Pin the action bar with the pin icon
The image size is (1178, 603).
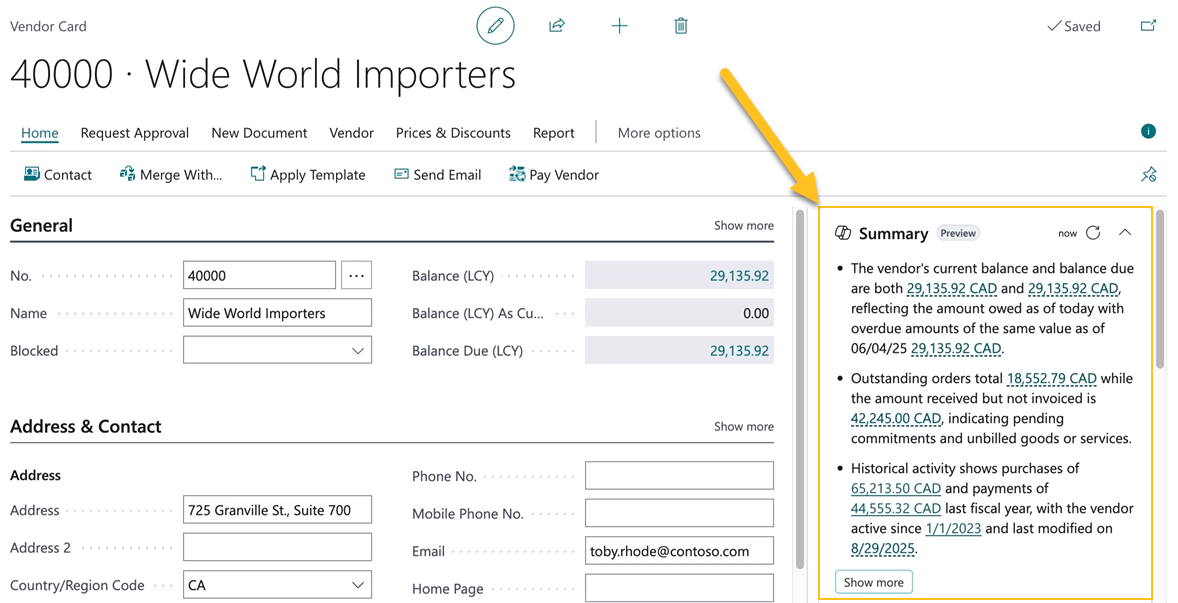point(1148,174)
